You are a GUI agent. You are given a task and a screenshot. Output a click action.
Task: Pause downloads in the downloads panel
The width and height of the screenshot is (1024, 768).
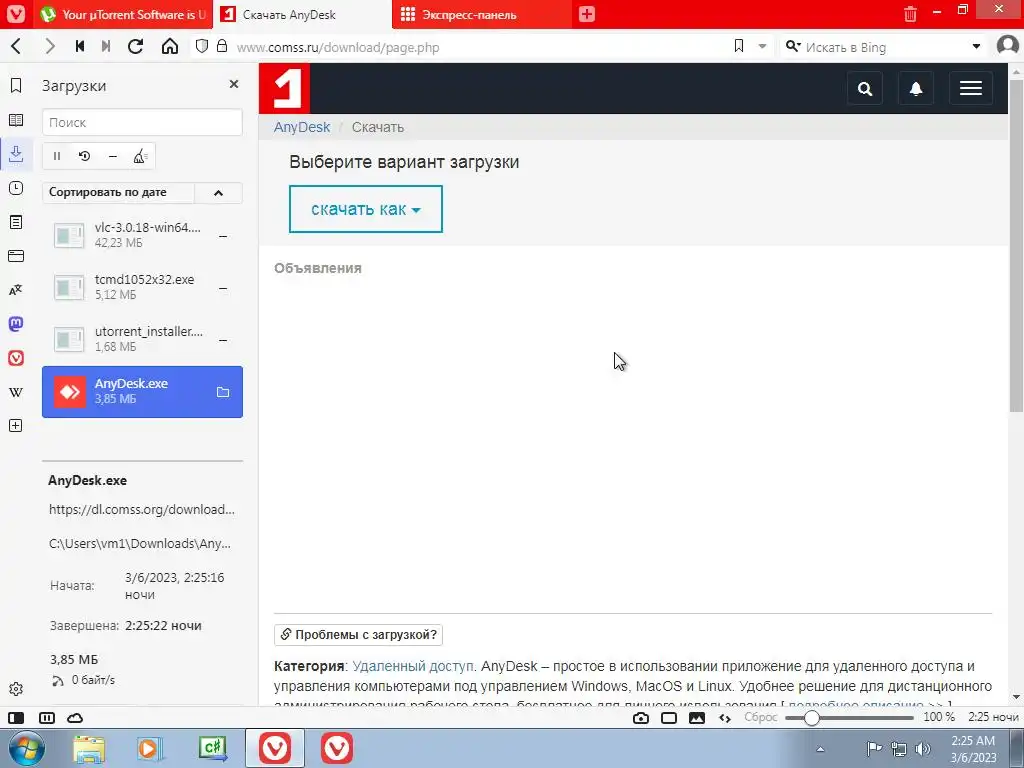[x=57, y=156]
